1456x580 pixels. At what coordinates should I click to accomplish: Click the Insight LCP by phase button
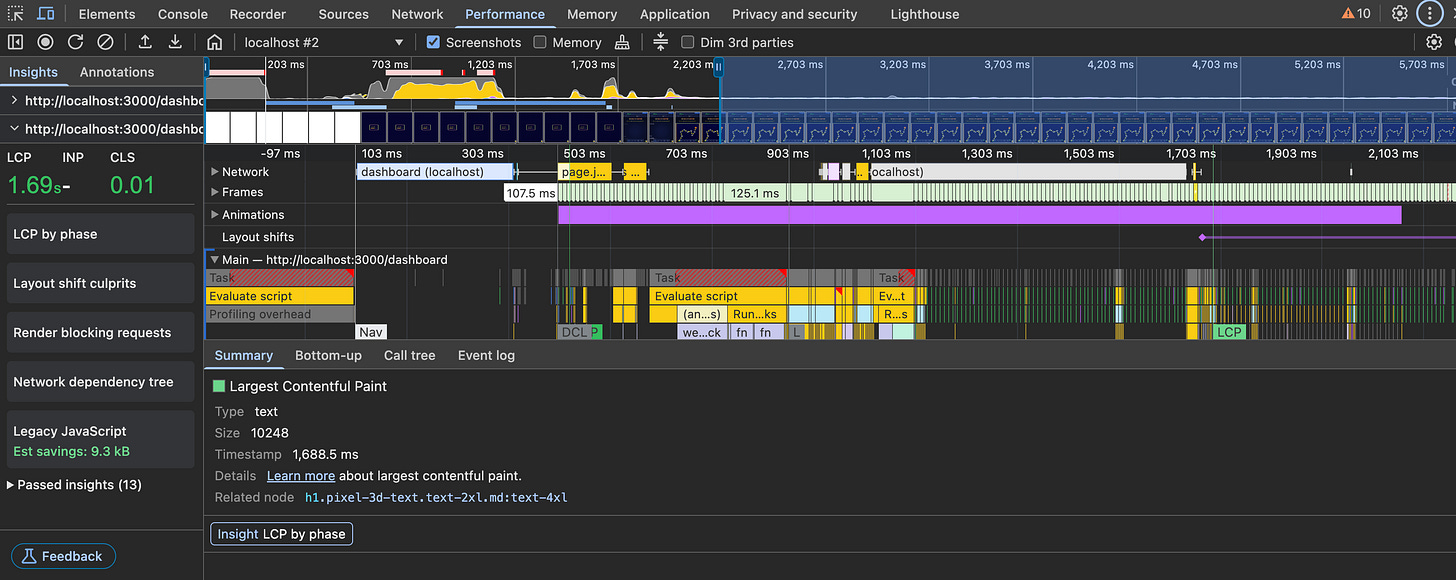pyautogui.click(x=281, y=534)
